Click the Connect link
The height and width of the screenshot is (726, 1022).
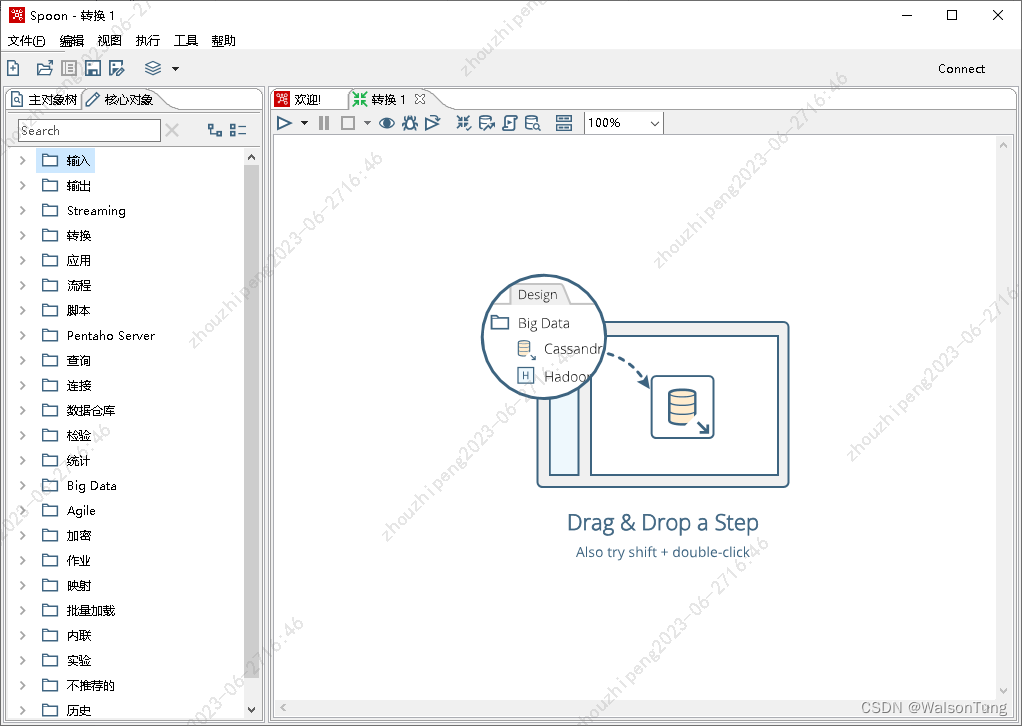[961, 69]
